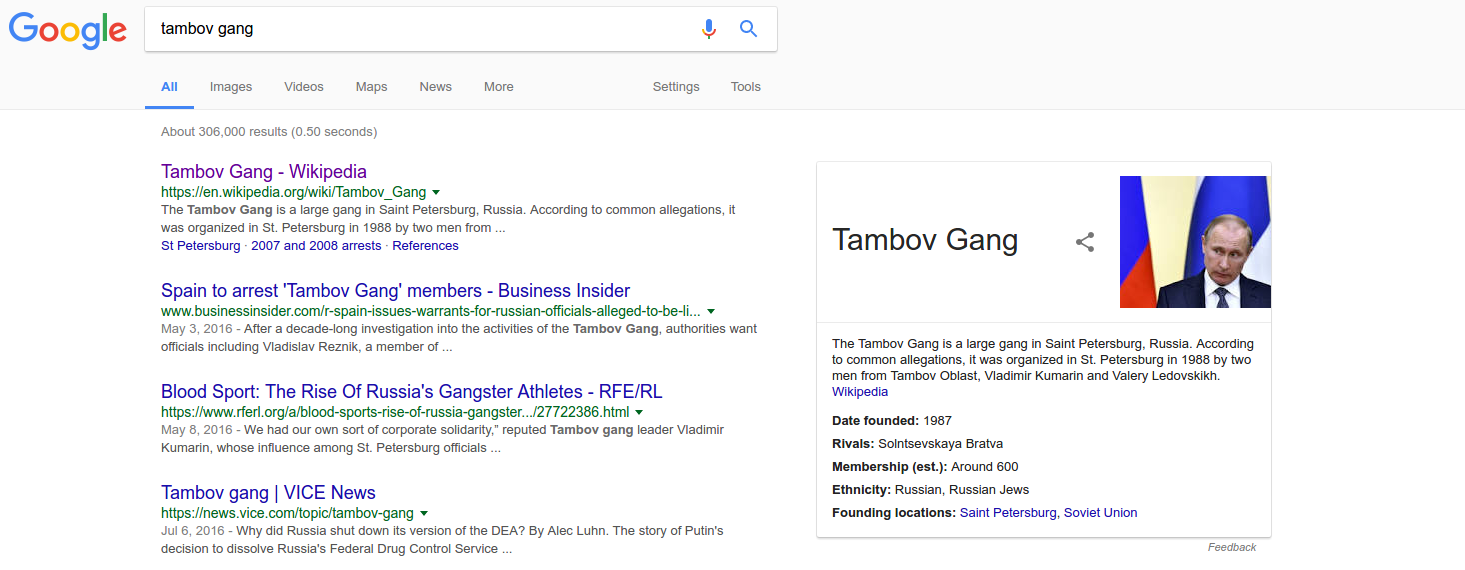
Task: Click the "Rivals: Solntsevskaya Bratva" row
Action: click(917, 444)
